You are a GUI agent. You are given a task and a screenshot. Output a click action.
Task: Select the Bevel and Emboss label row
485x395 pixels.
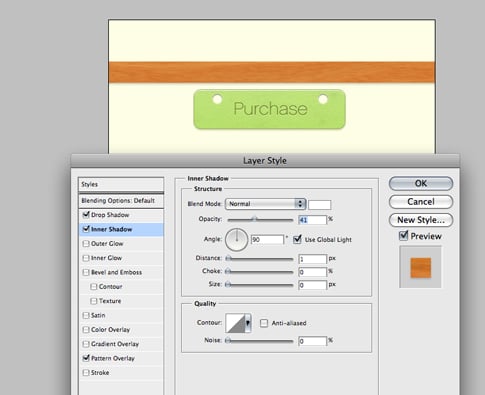coord(121,272)
